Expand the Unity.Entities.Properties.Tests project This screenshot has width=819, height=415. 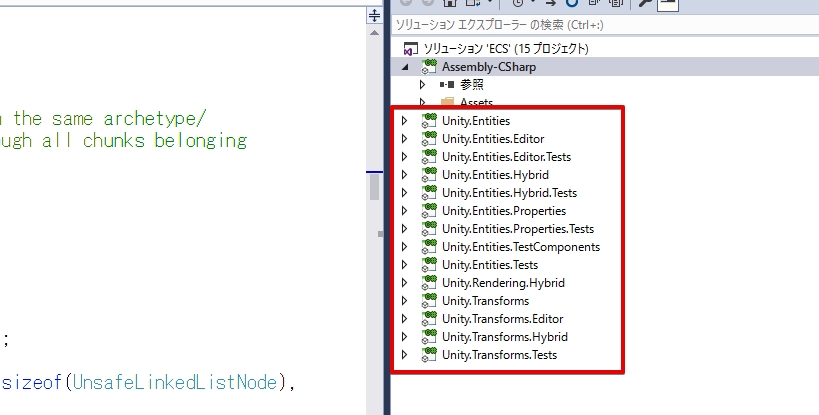pos(404,229)
